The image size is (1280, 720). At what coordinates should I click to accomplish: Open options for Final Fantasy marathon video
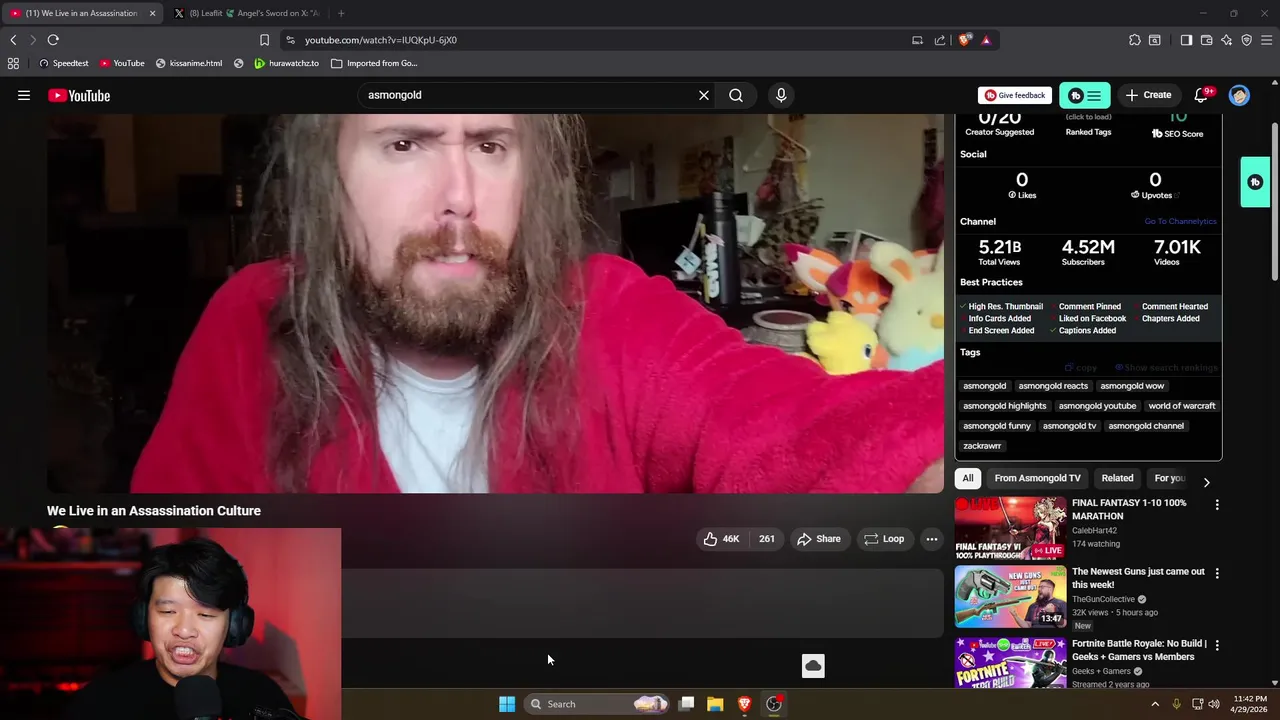click(1217, 505)
